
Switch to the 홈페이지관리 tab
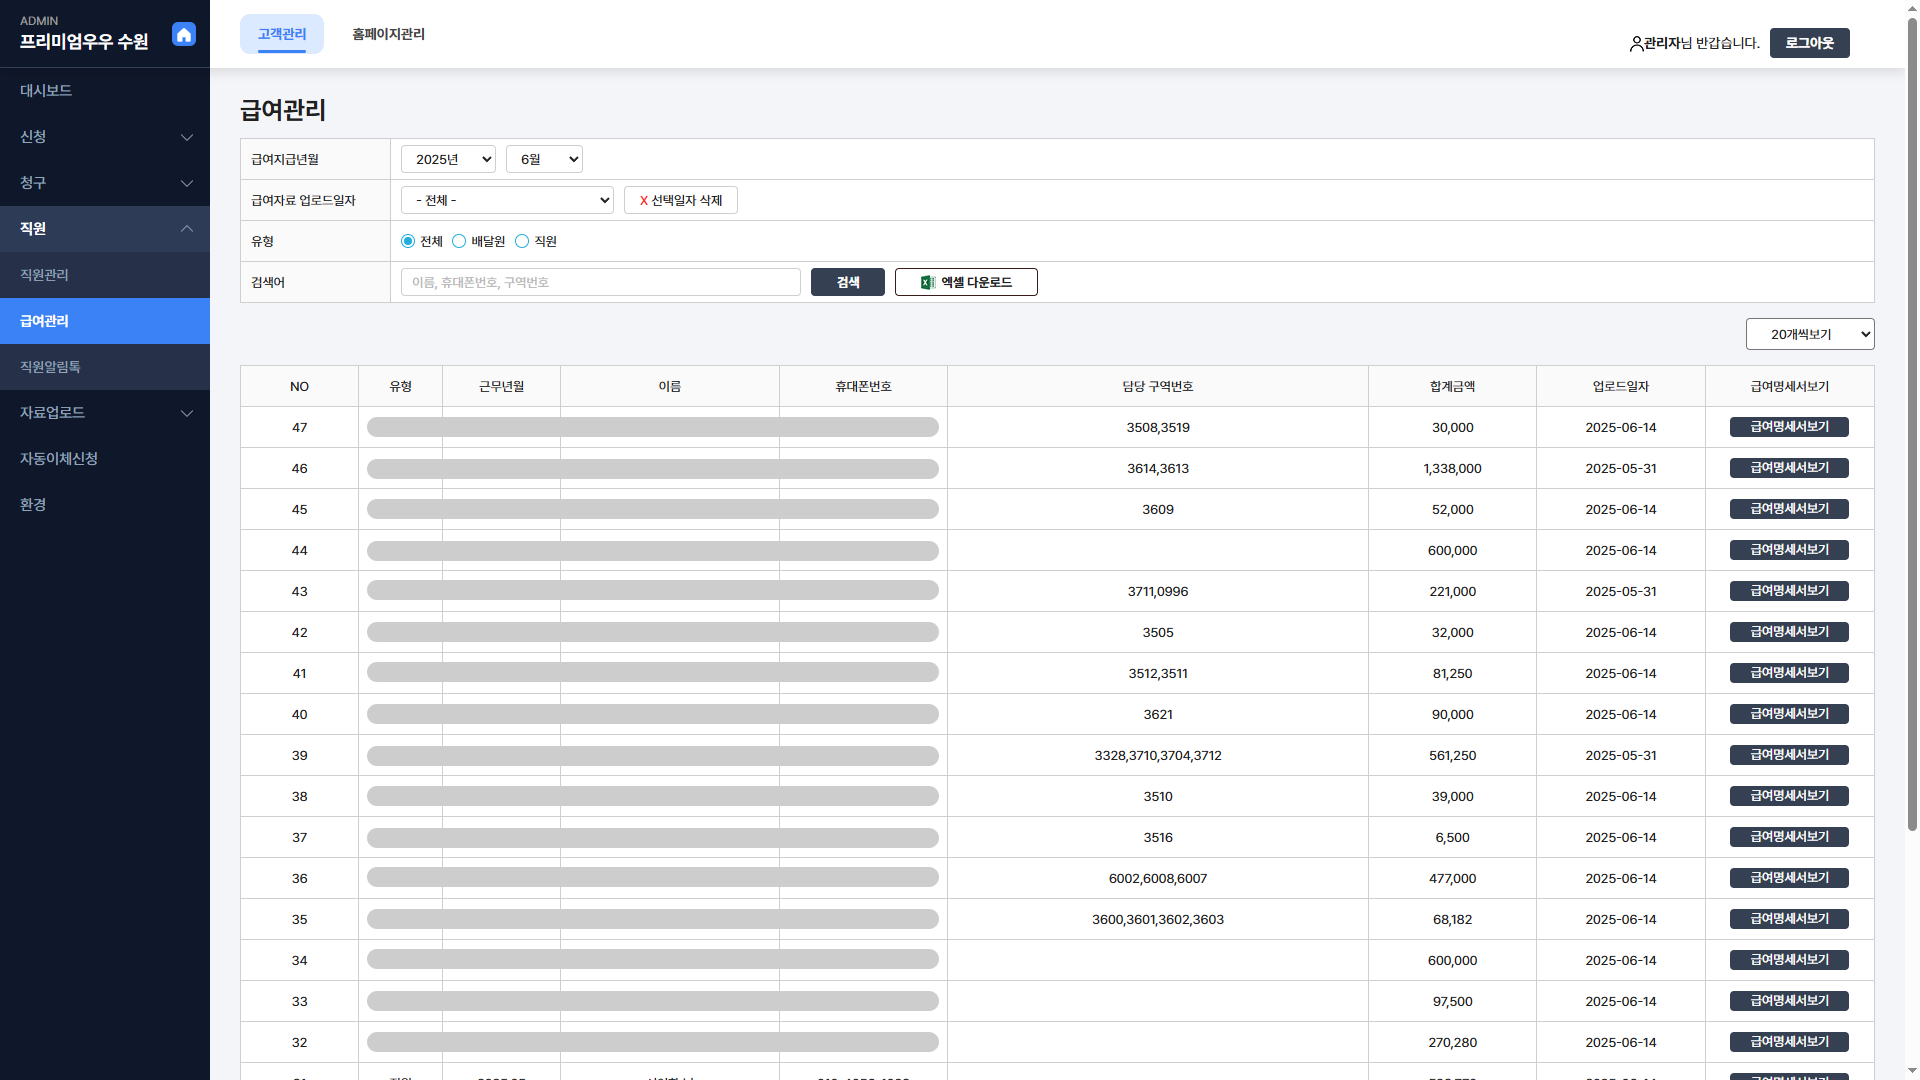[x=388, y=34]
